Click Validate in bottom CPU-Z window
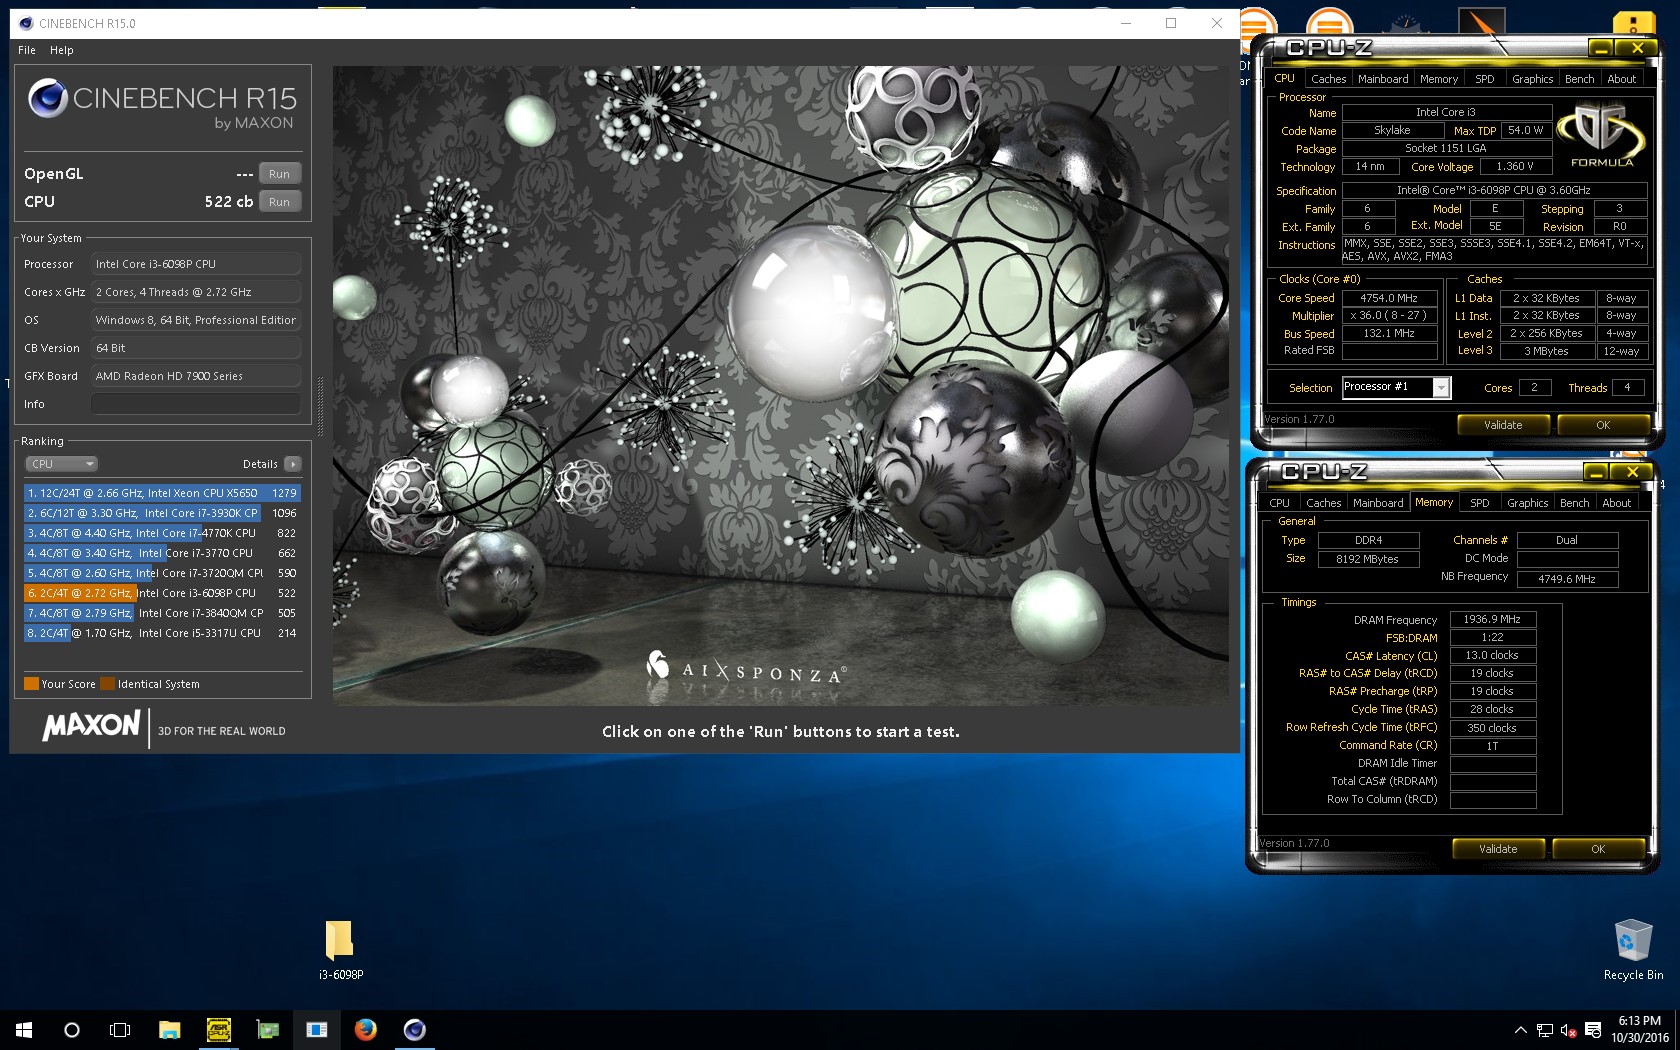 coord(1497,849)
